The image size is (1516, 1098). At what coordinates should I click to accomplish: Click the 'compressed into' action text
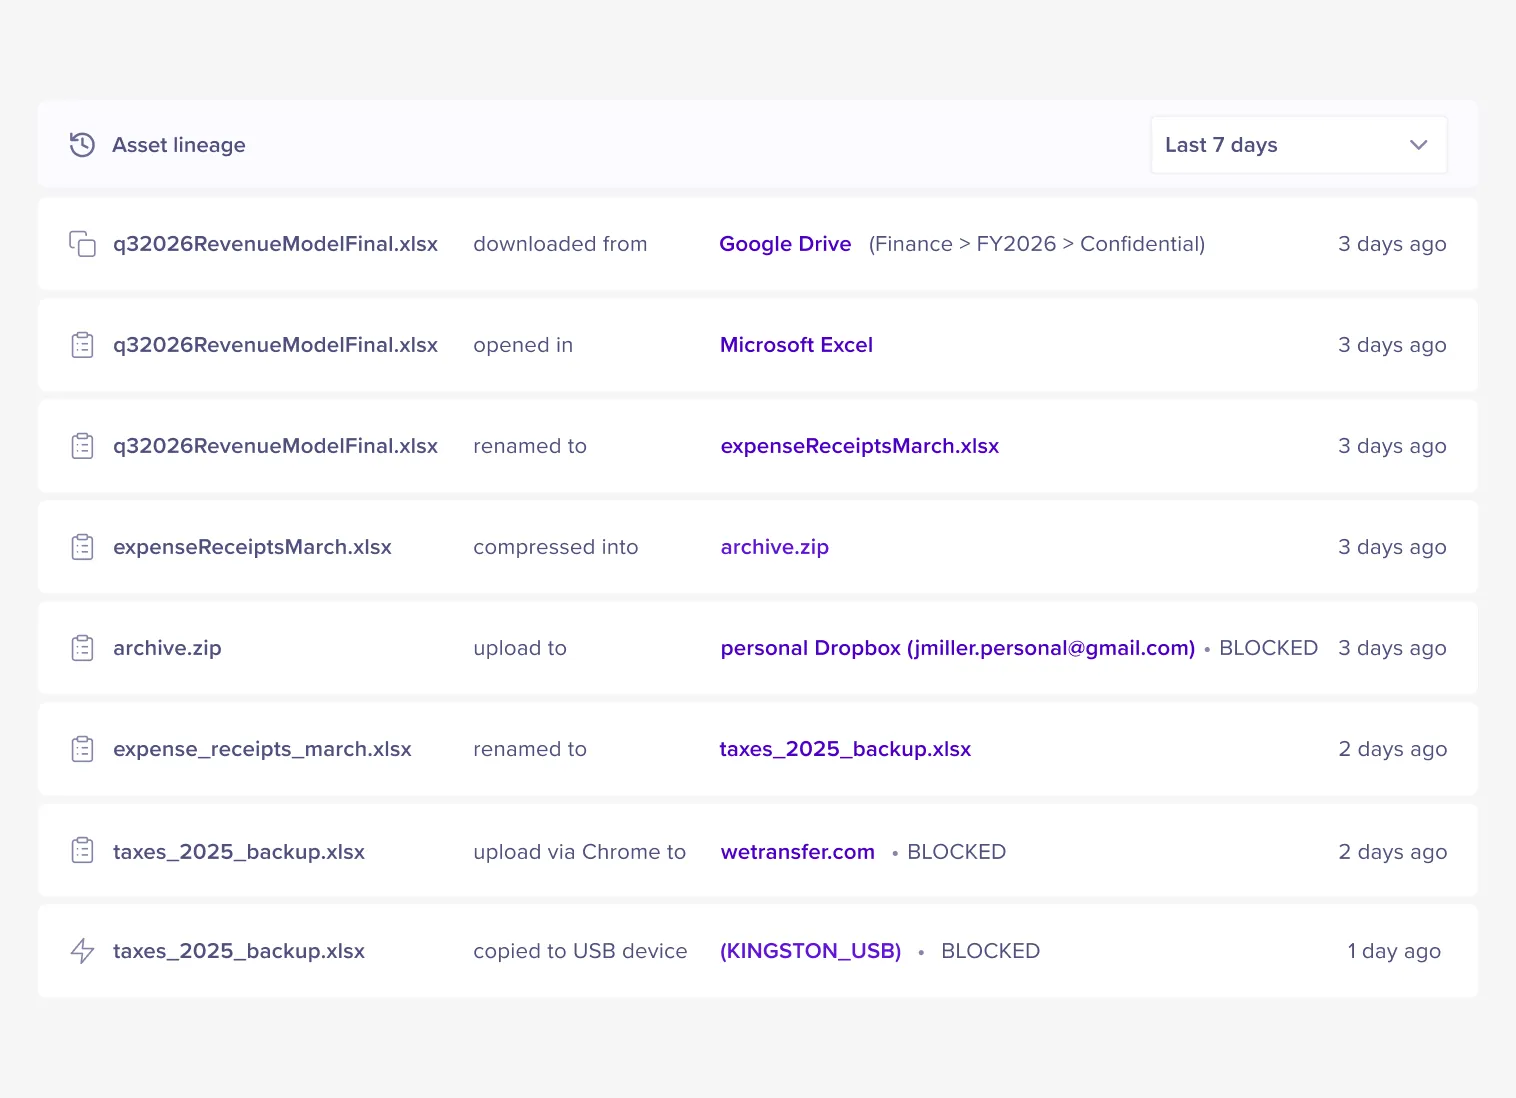[x=555, y=547]
